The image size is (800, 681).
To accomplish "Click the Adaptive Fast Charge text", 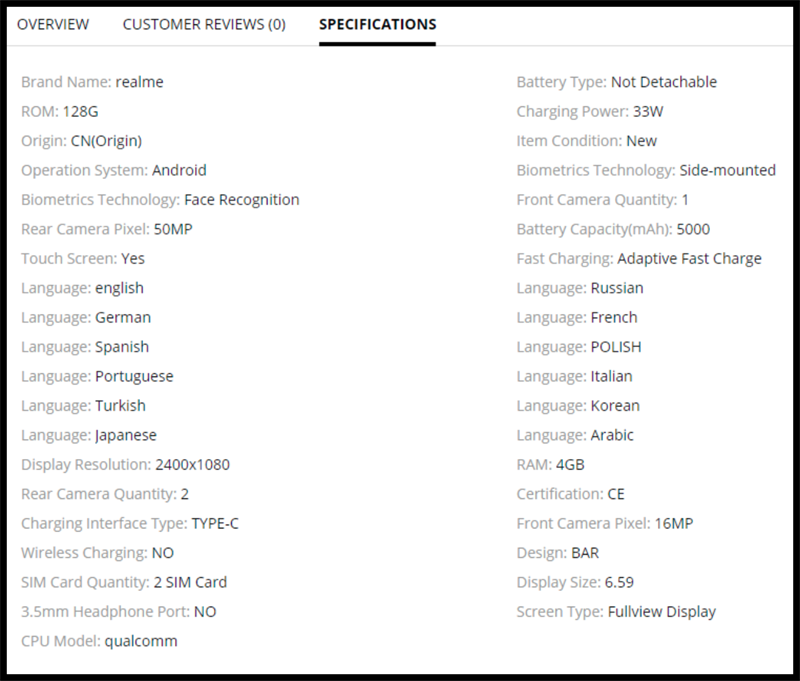I will coord(689,258).
